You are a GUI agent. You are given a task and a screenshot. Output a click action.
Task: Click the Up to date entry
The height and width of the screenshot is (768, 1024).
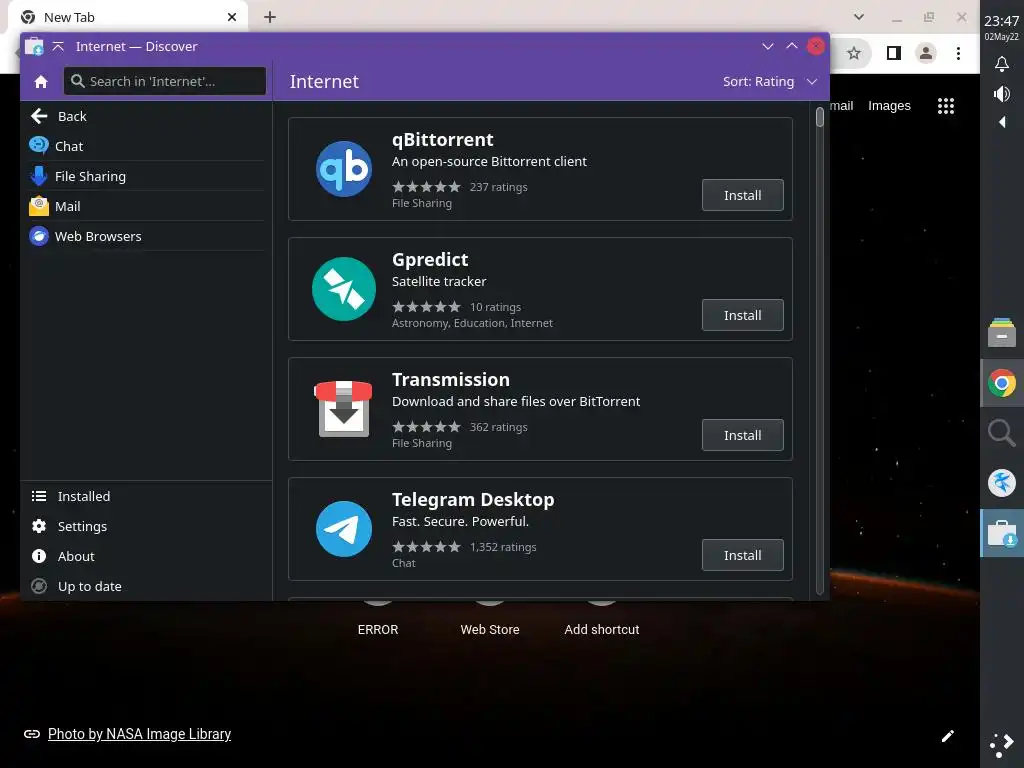(147, 586)
